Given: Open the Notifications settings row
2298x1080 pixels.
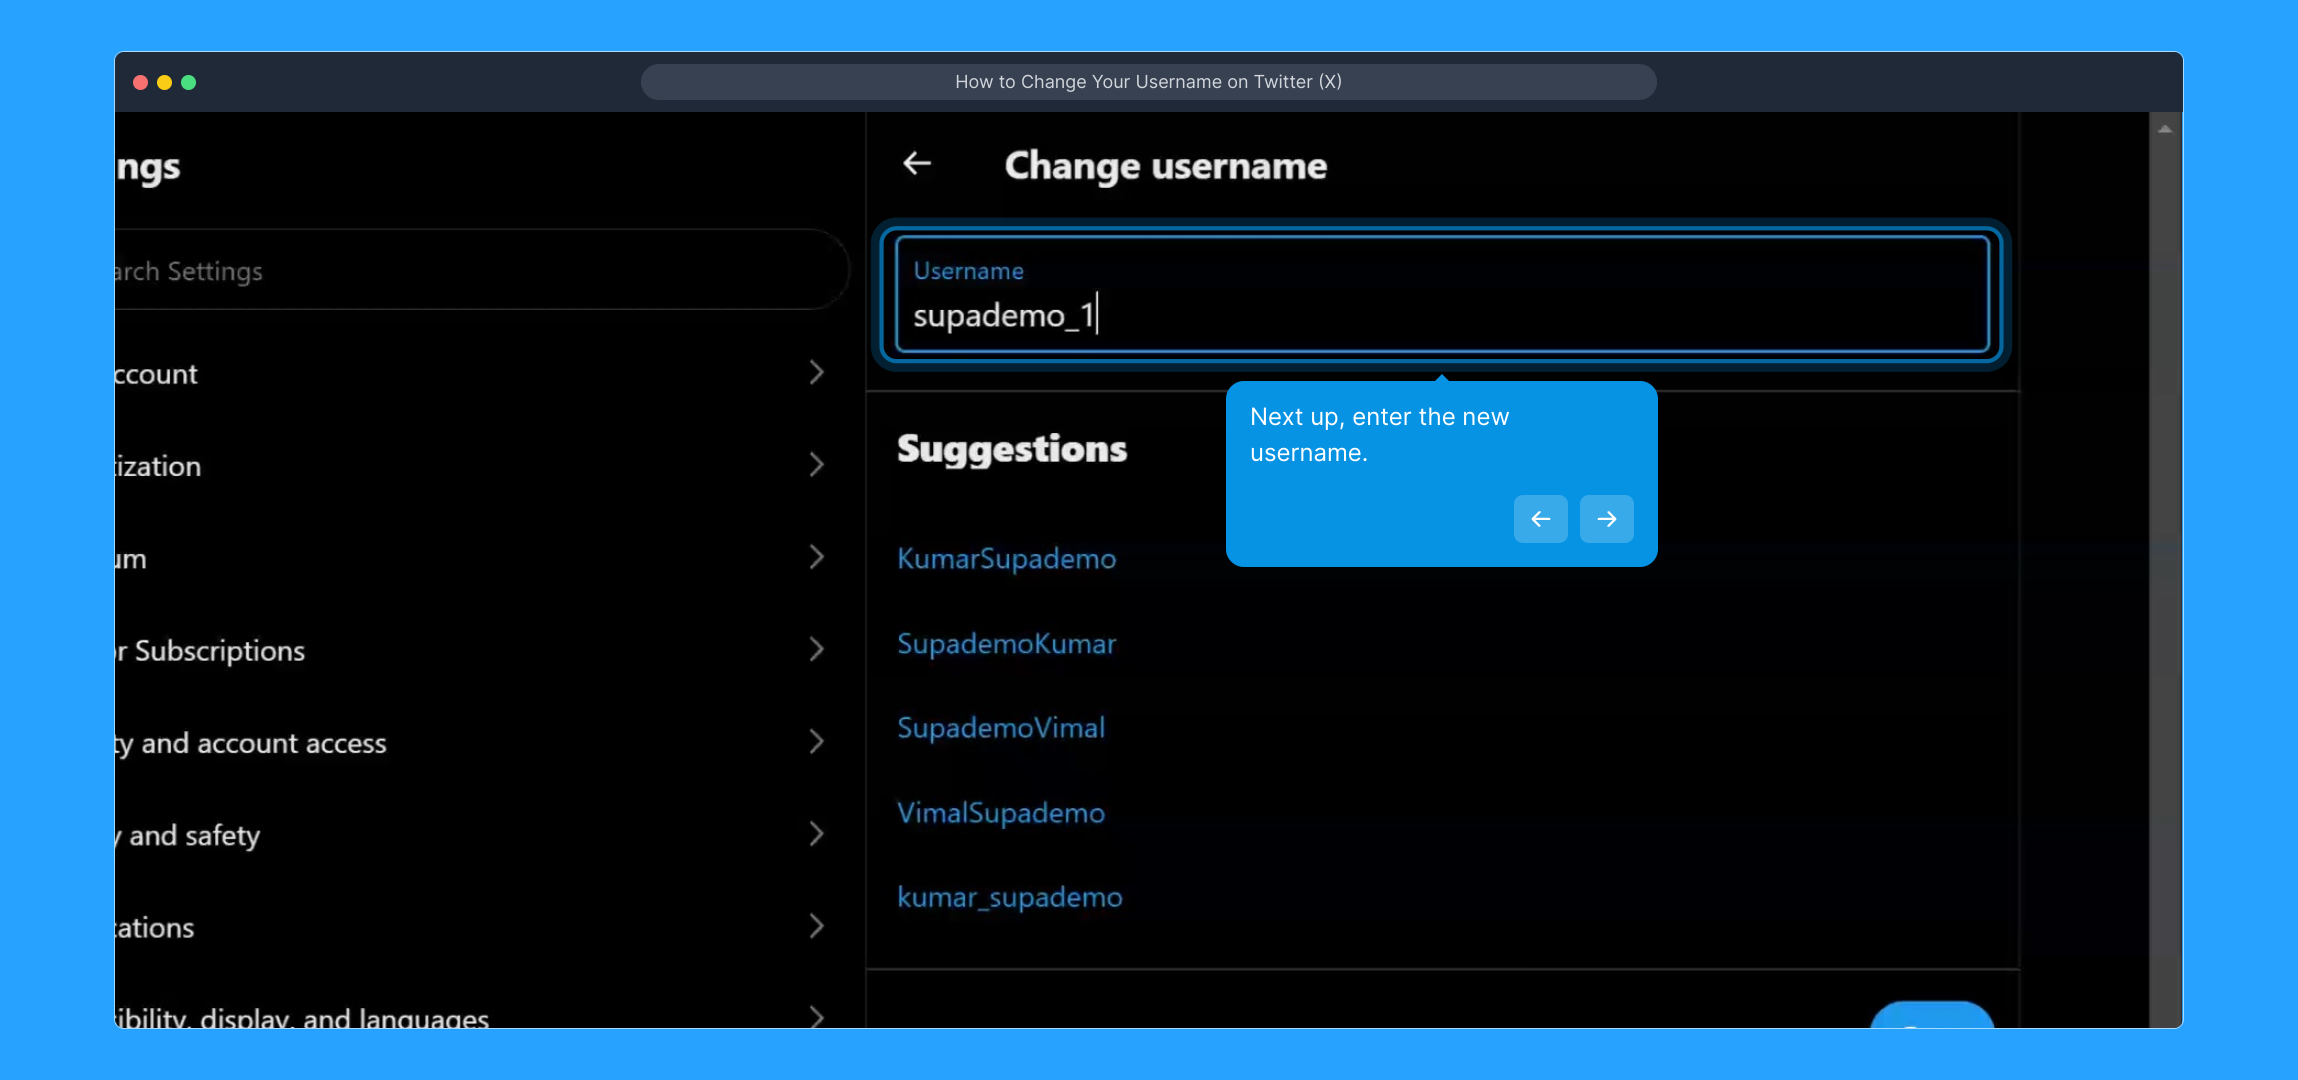Looking at the screenshot, I should [x=155, y=927].
